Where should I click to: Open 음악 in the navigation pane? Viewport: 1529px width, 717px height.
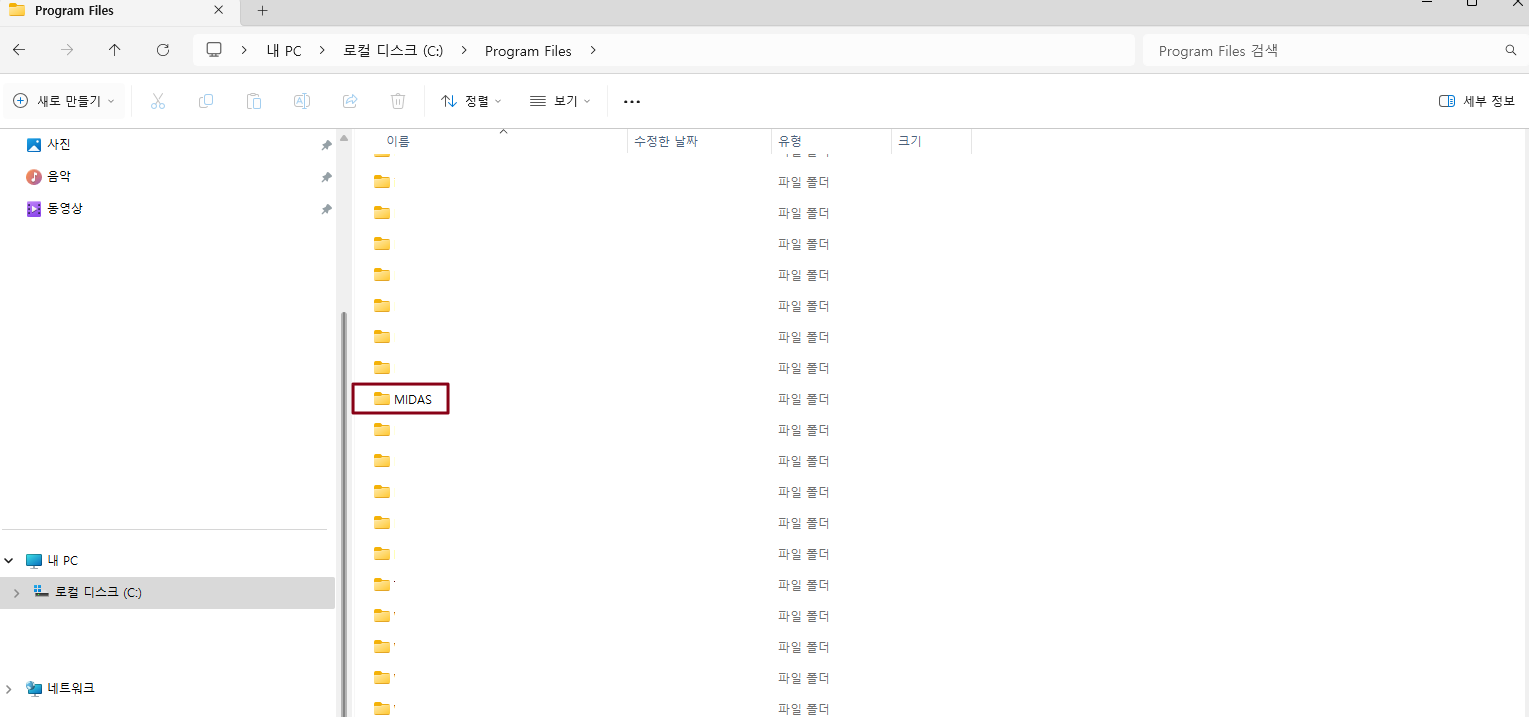[59, 177]
